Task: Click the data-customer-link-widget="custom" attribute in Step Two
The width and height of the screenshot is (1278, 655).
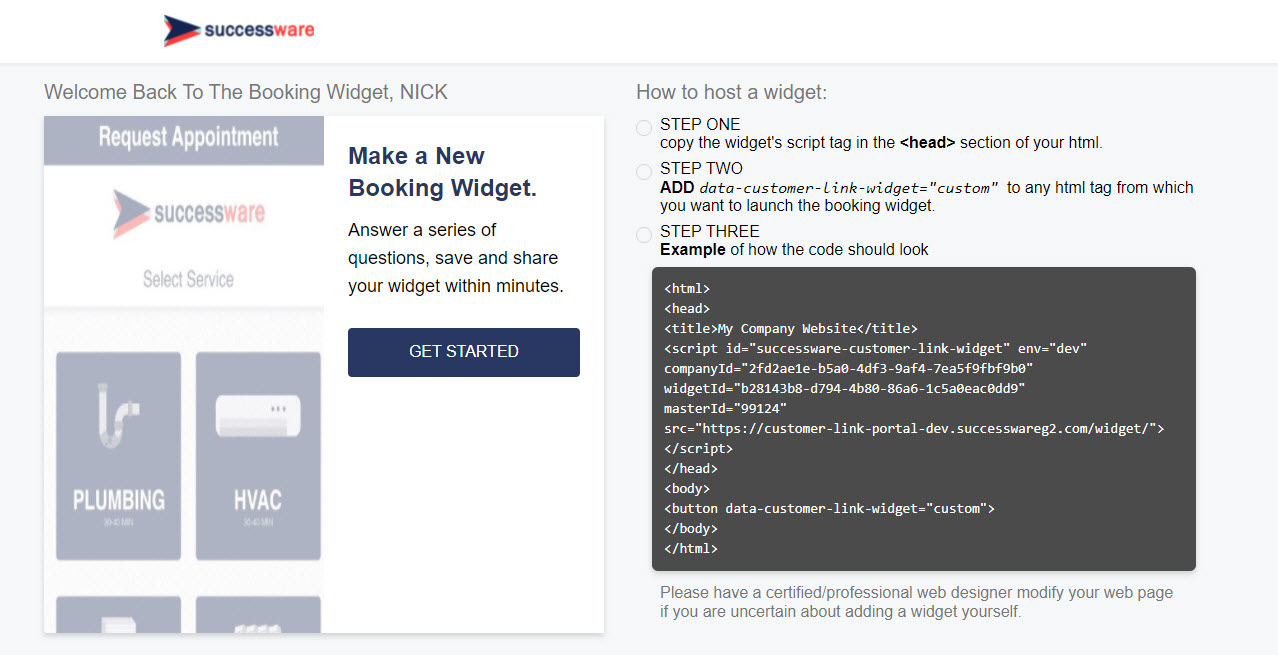Action: coord(848,188)
